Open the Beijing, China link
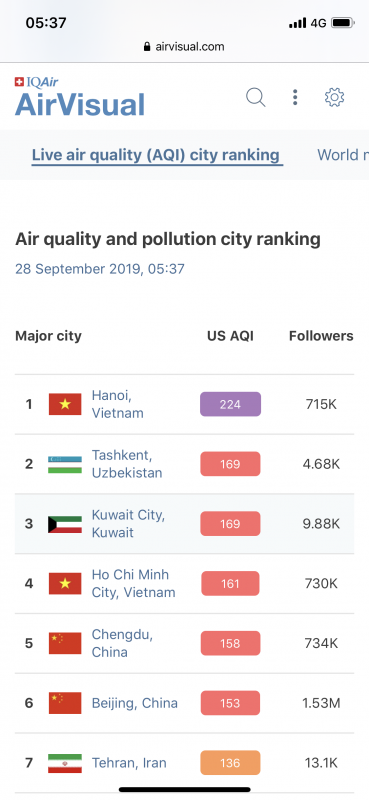 (x=135, y=703)
